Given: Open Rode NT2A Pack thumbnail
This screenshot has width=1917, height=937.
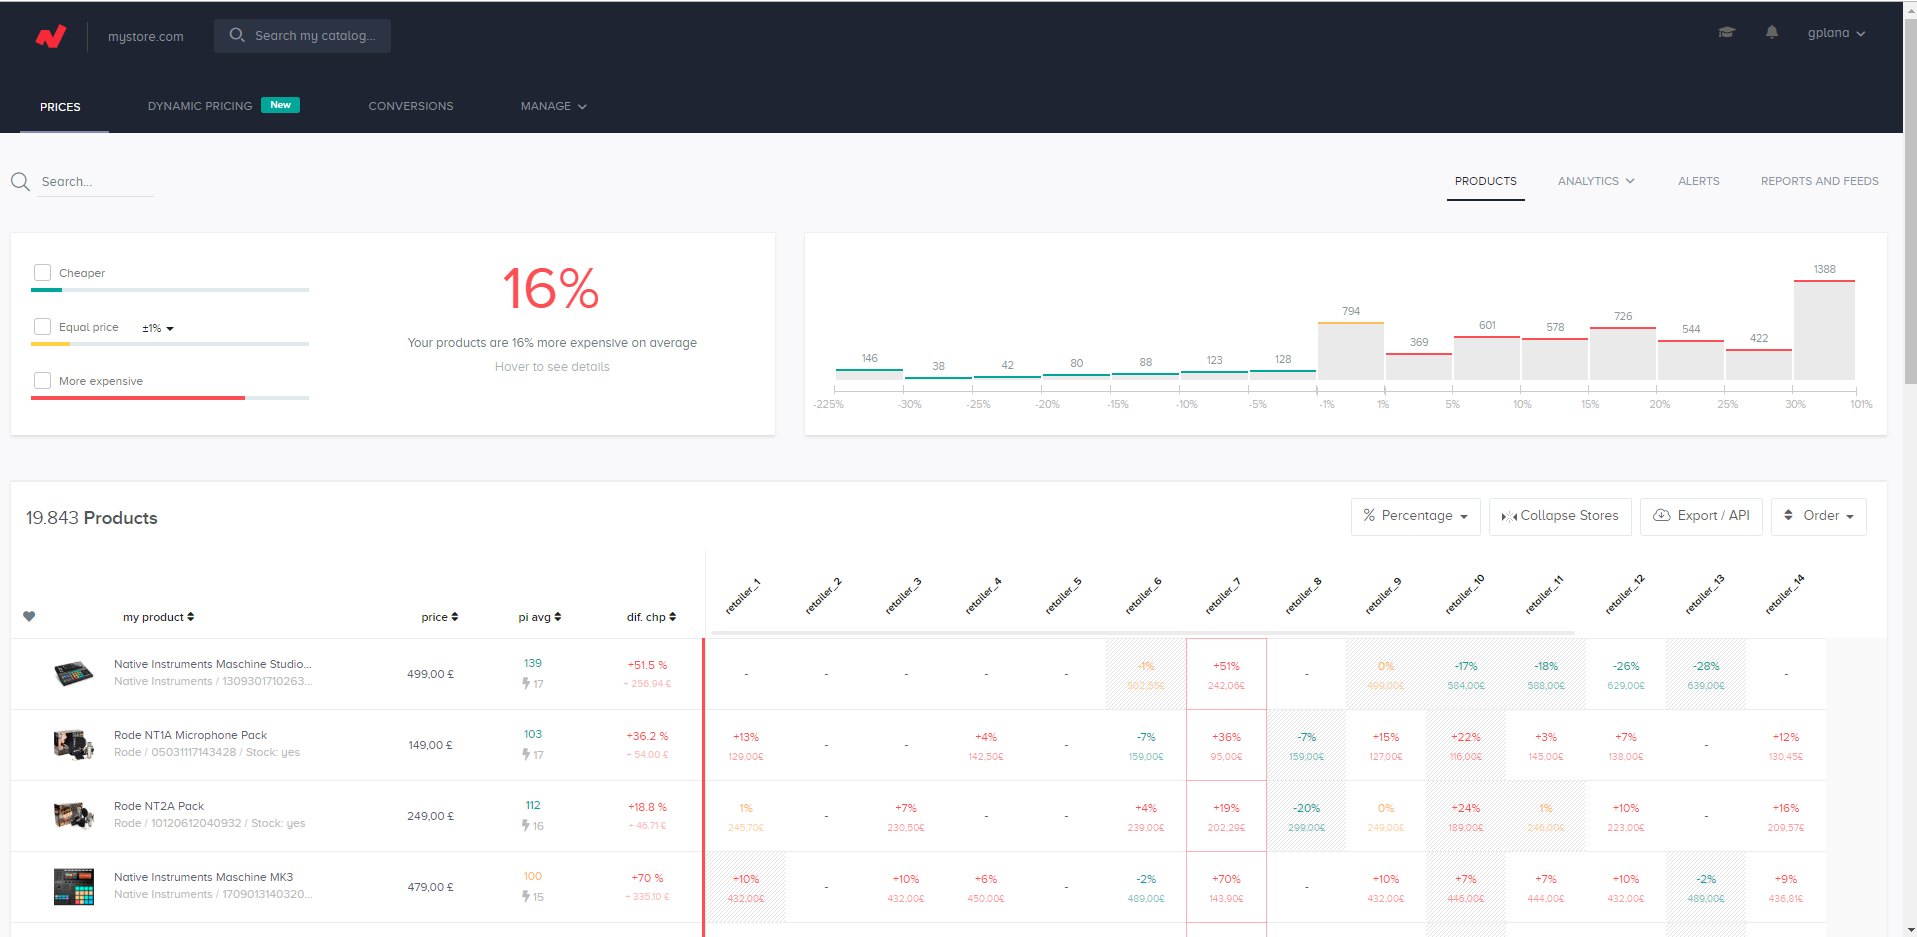Looking at the screenshot, I should 73,816.
